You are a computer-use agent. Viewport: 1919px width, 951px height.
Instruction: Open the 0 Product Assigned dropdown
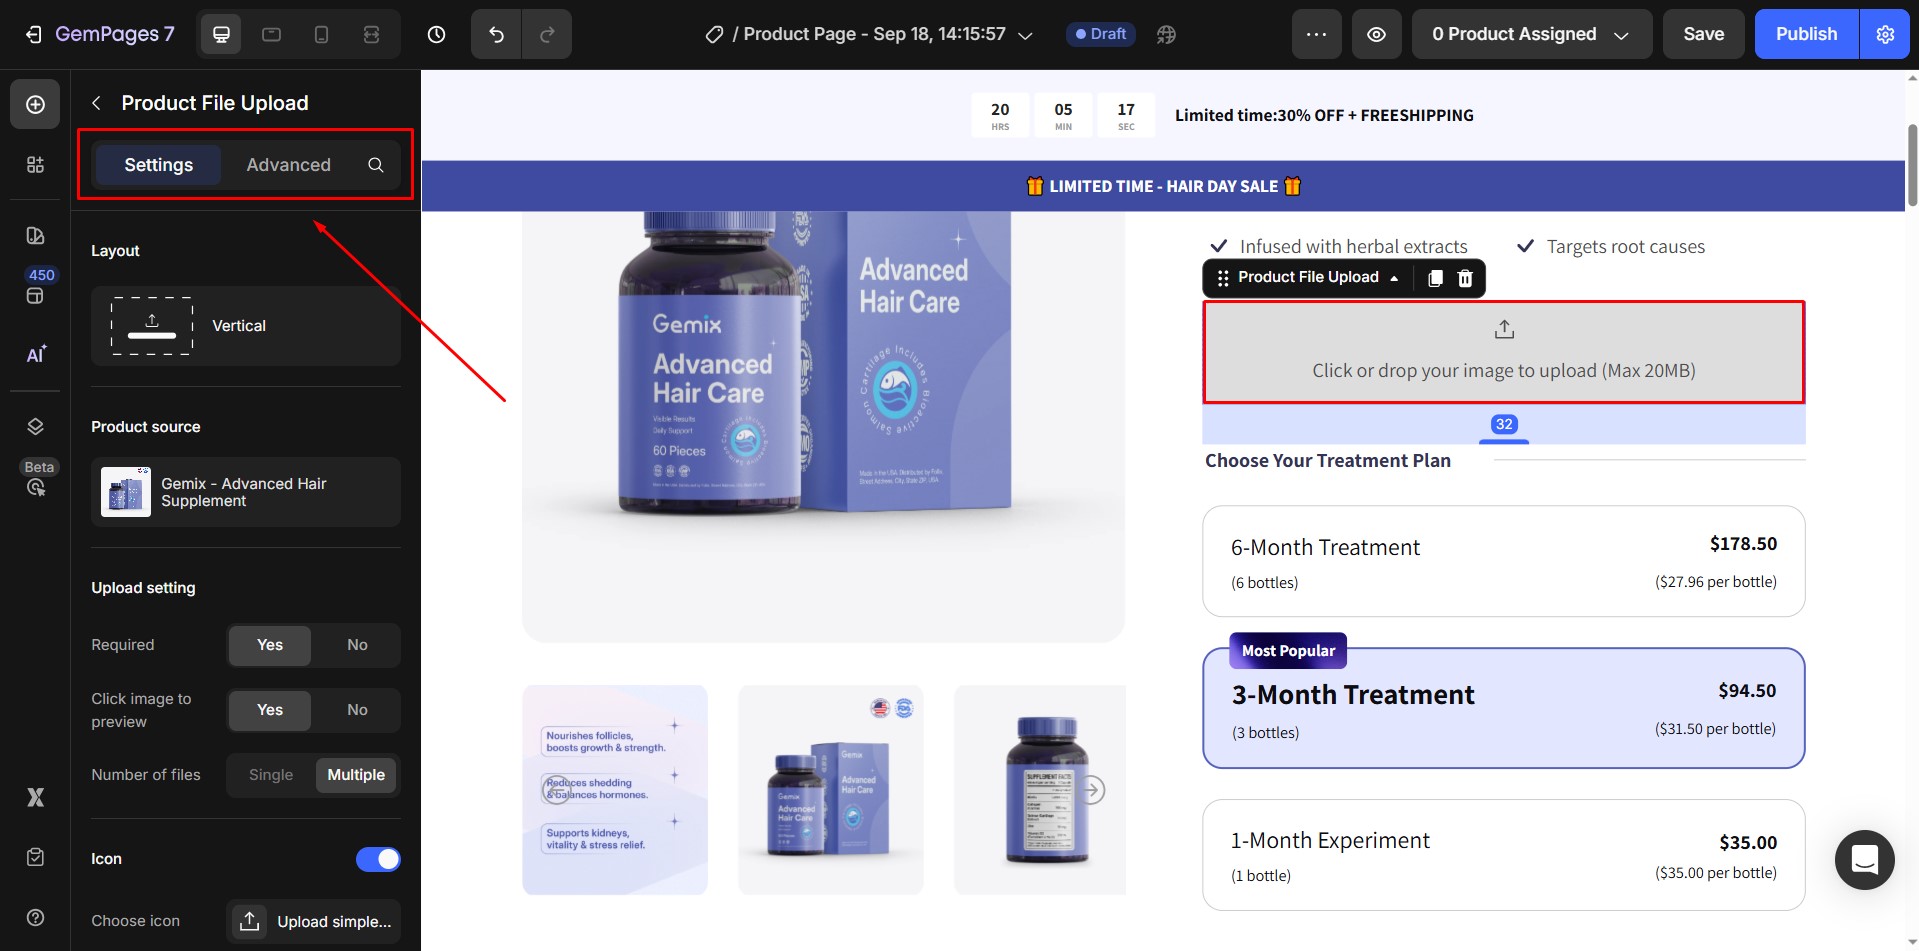point(1531,33)
